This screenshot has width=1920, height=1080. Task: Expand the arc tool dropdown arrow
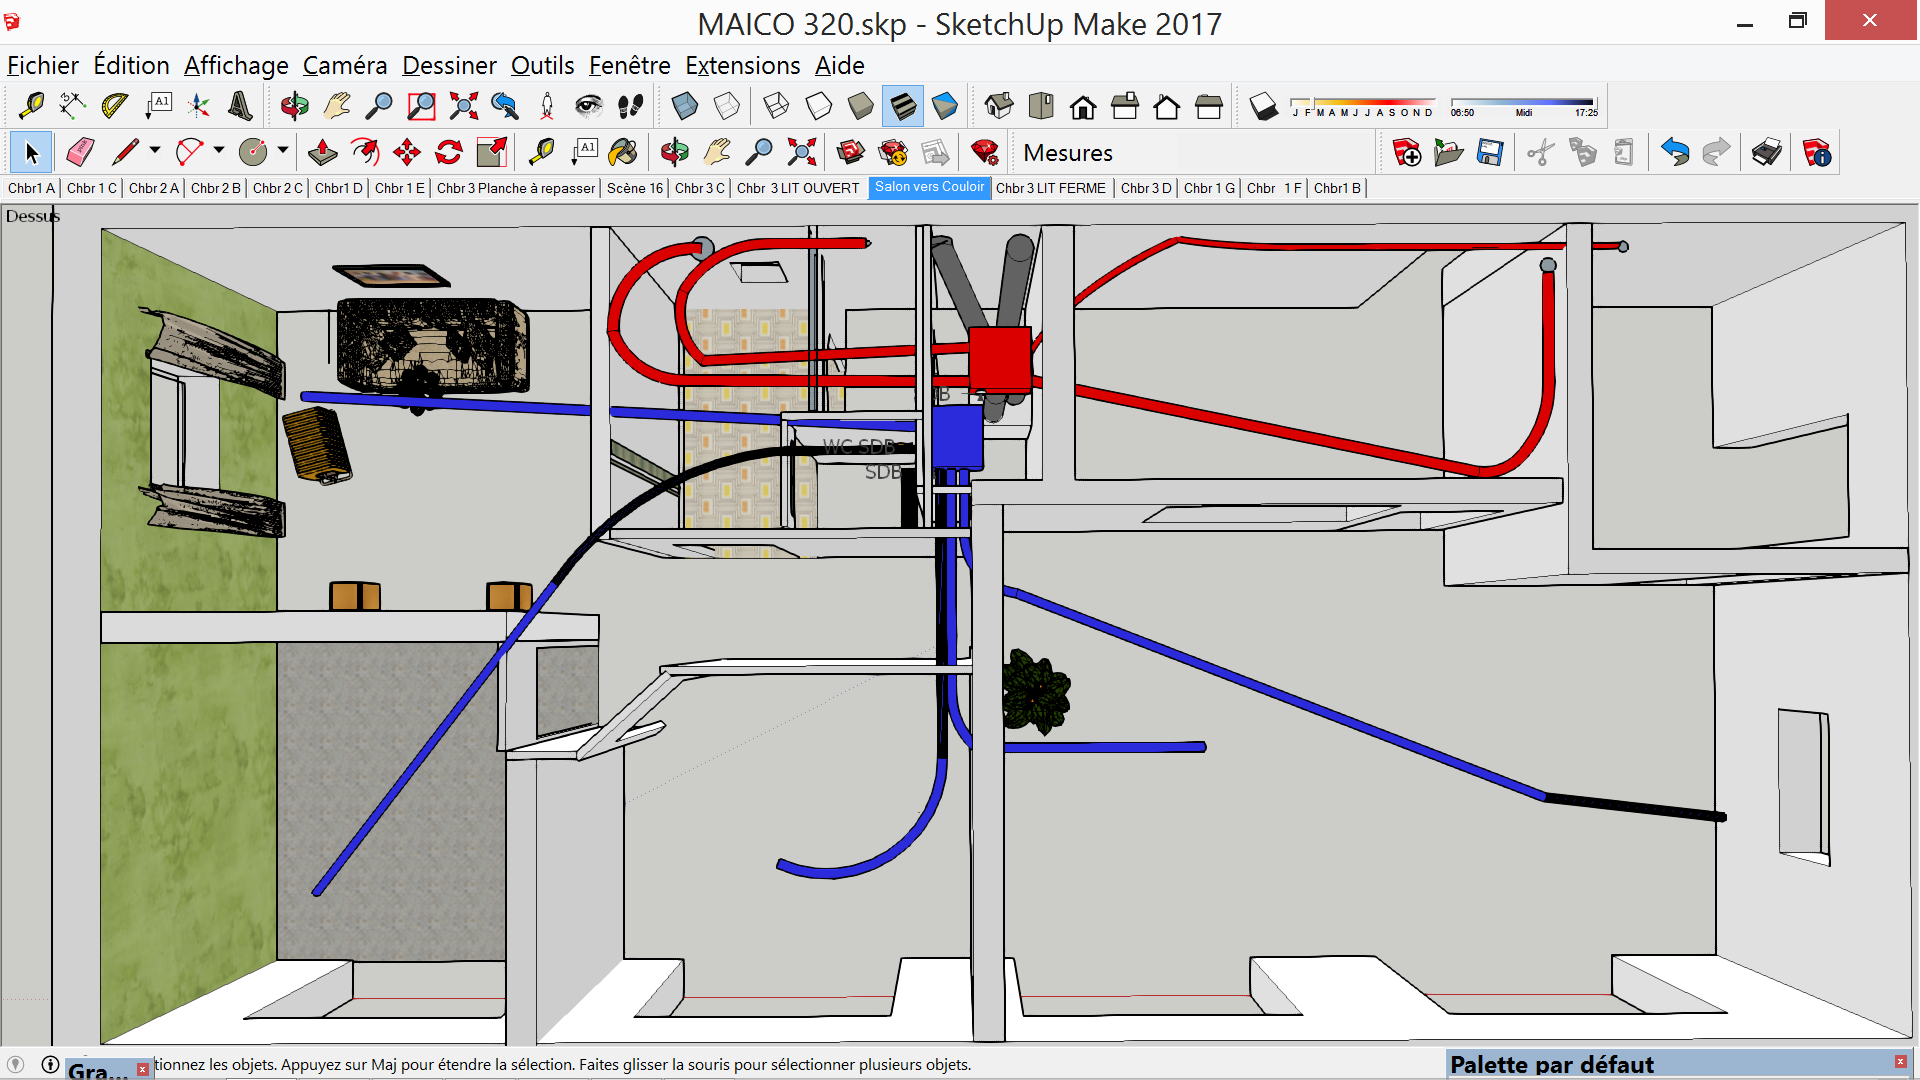[219, 151]
